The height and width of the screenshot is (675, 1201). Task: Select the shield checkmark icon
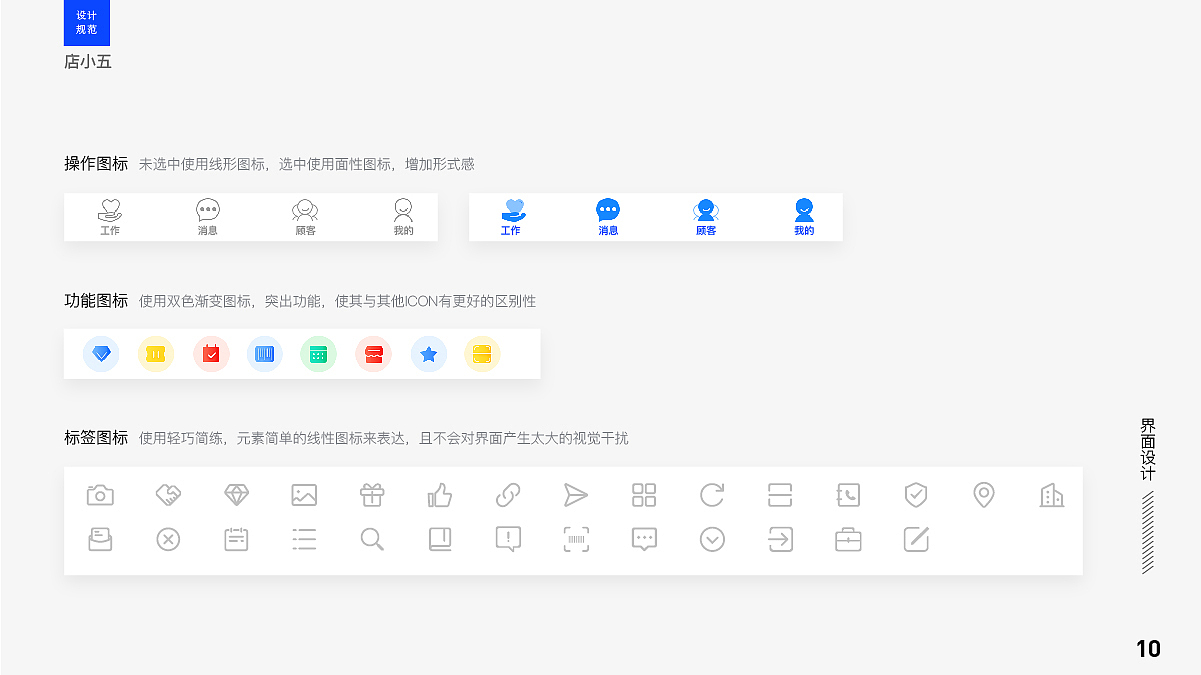coord(916,495)
